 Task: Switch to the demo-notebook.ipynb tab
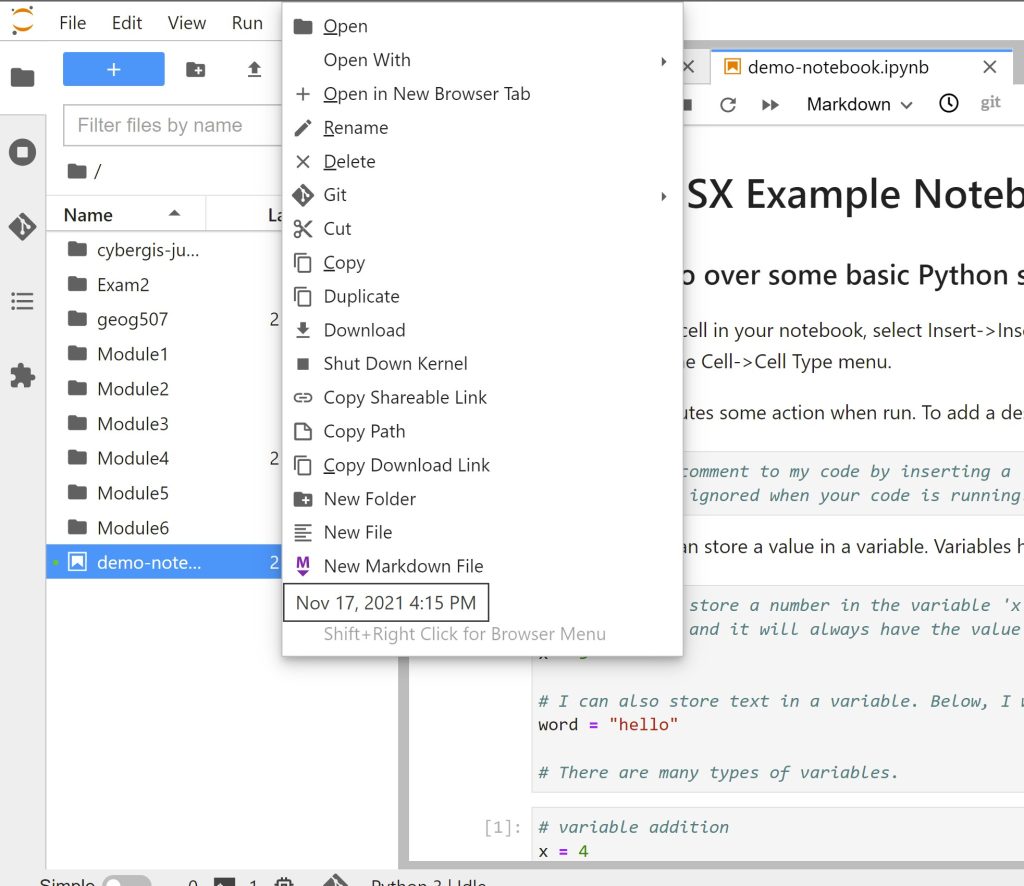pos(839,67)
